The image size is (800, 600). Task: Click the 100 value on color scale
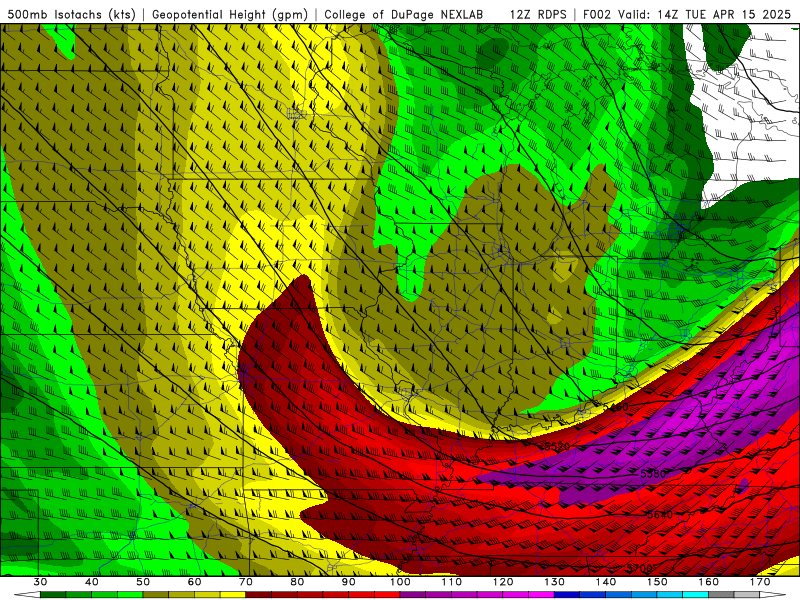coord(401,582)
